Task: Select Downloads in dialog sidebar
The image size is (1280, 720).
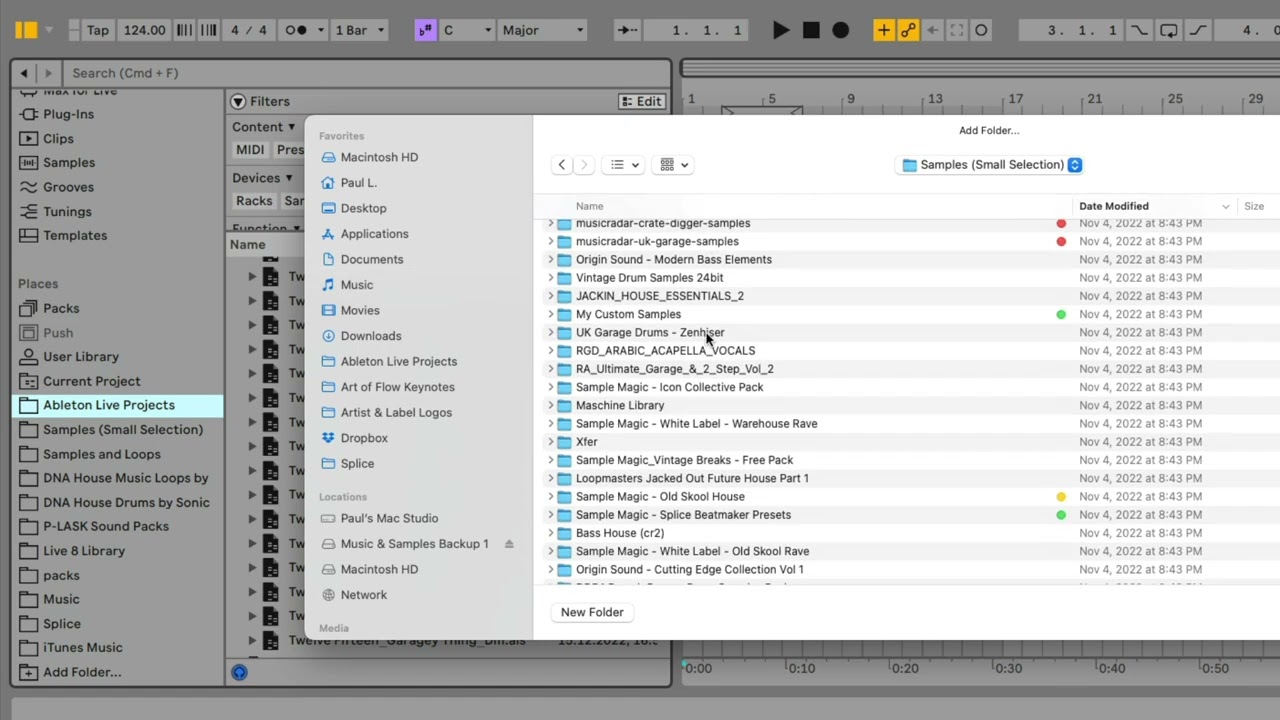Action: tap(370, 336)
